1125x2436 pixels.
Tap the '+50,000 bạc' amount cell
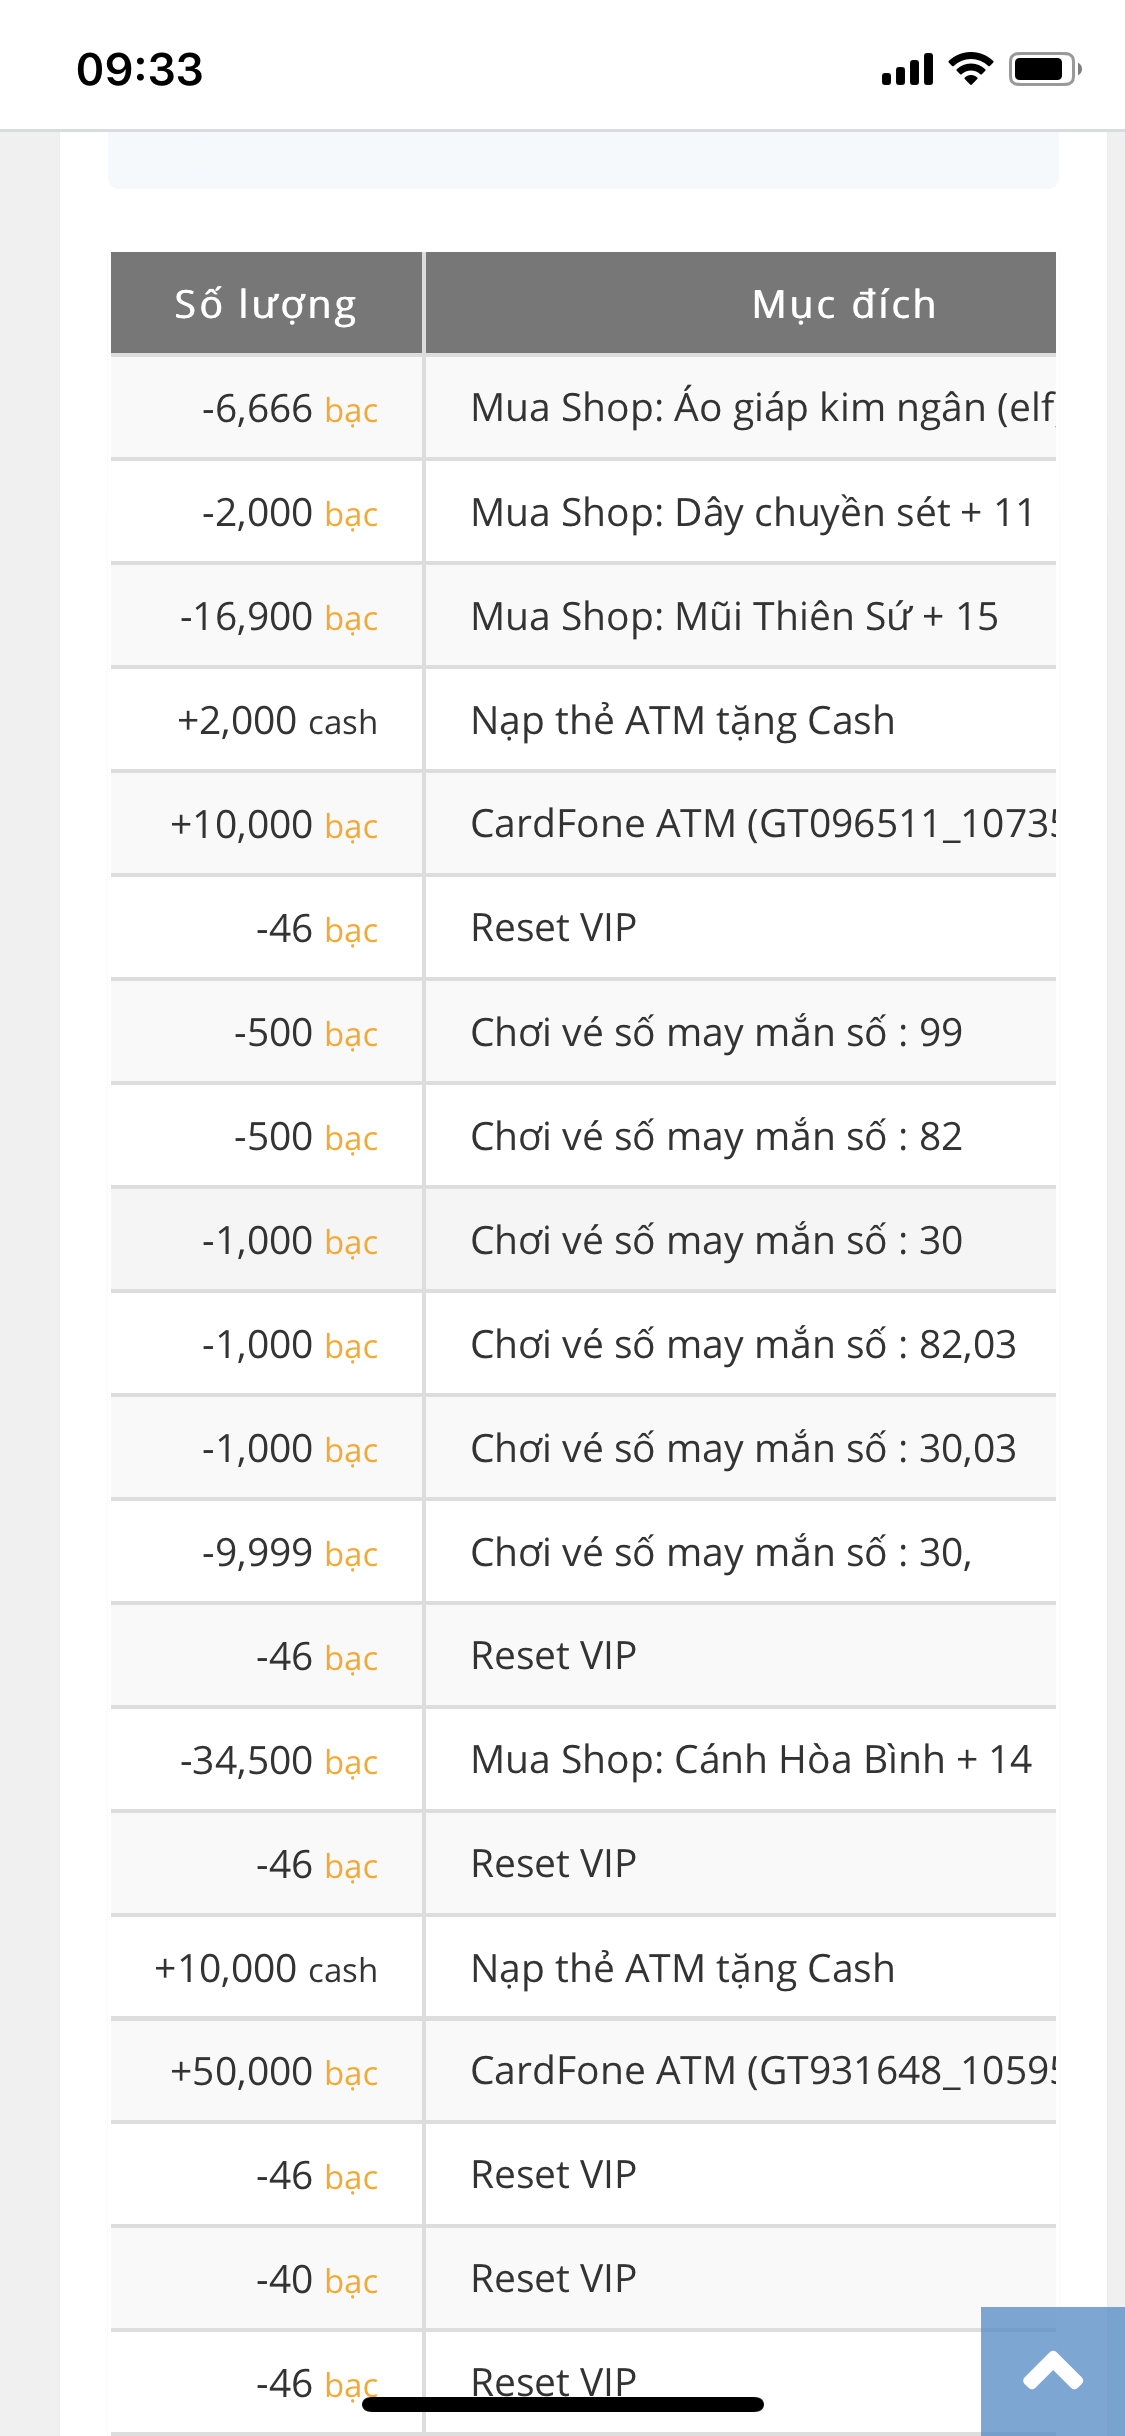273,2072
